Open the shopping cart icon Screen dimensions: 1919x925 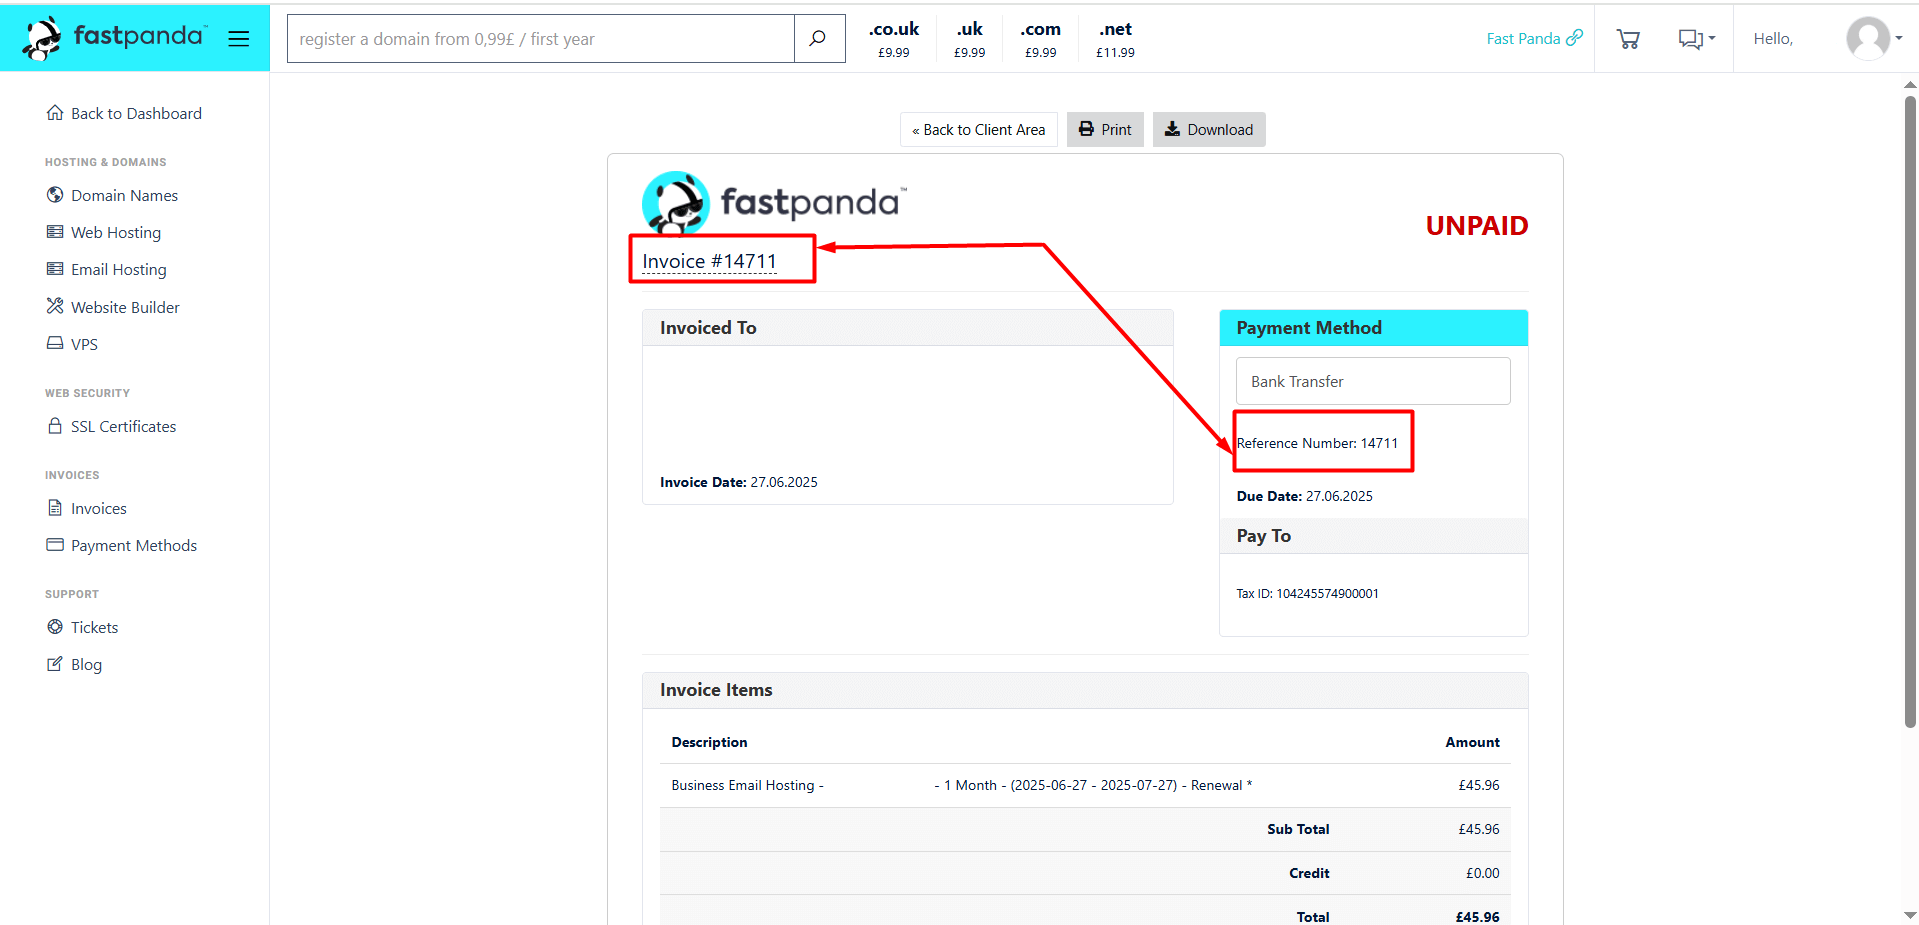pos(1628,39)
